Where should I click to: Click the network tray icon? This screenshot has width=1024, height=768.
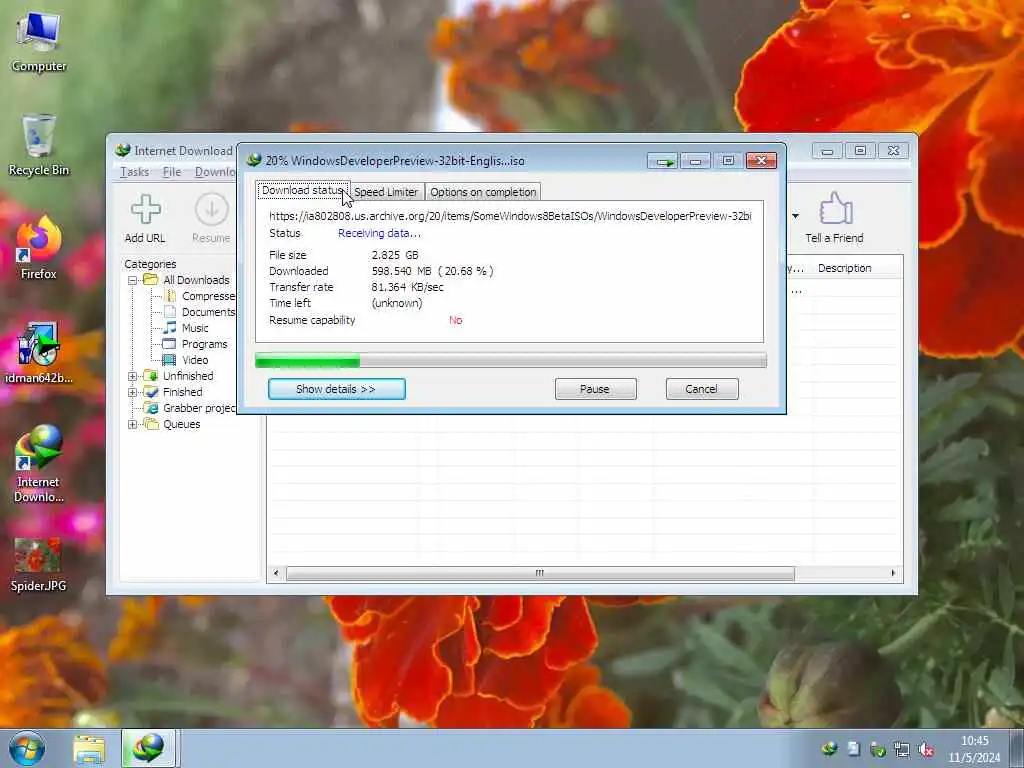click(x=902, y=749)
